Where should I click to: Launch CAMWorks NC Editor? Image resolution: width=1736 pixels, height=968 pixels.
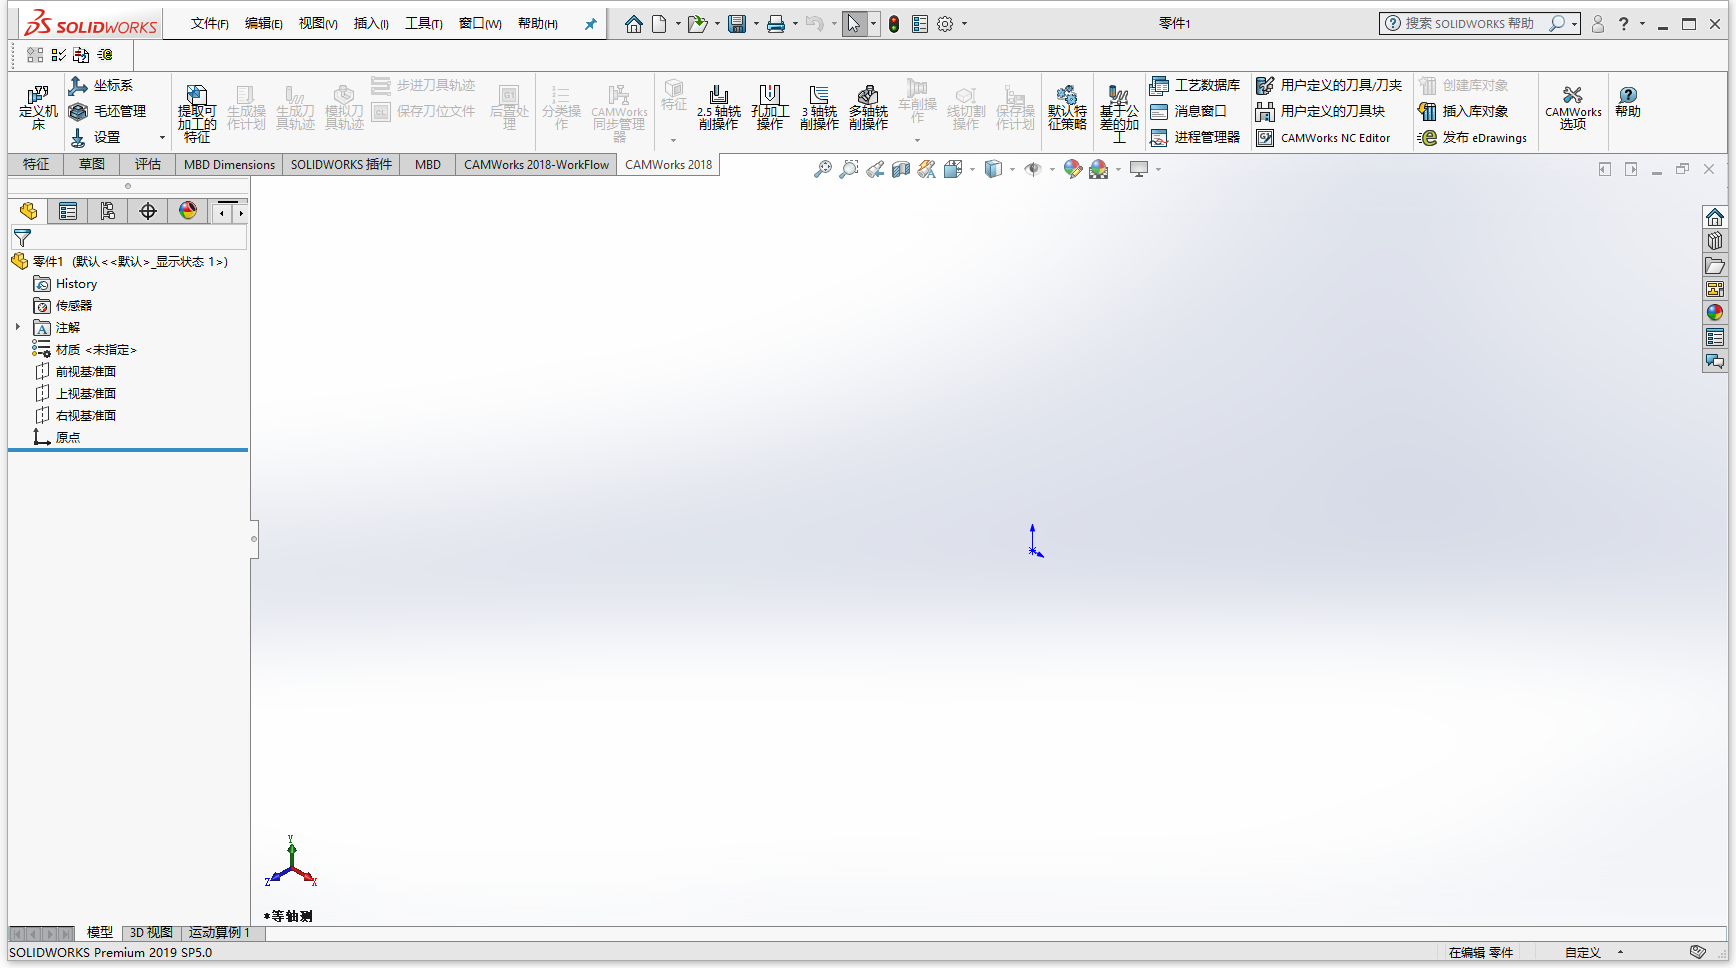pyautogui.click(x=1323, y=138)
